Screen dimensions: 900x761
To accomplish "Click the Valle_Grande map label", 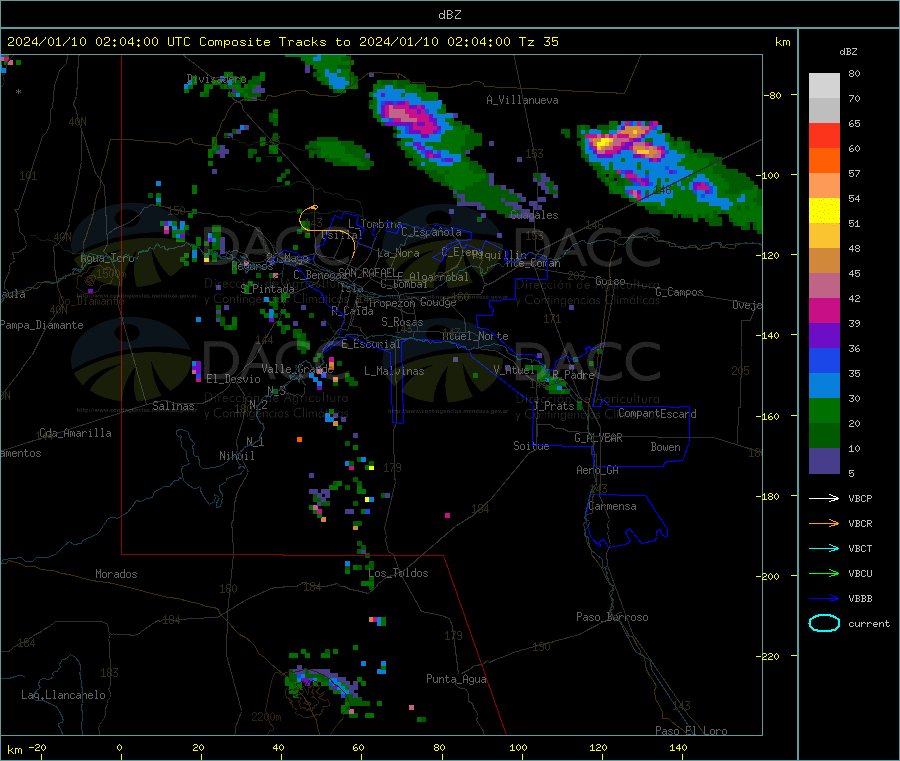I will click(x=297, y=369).
